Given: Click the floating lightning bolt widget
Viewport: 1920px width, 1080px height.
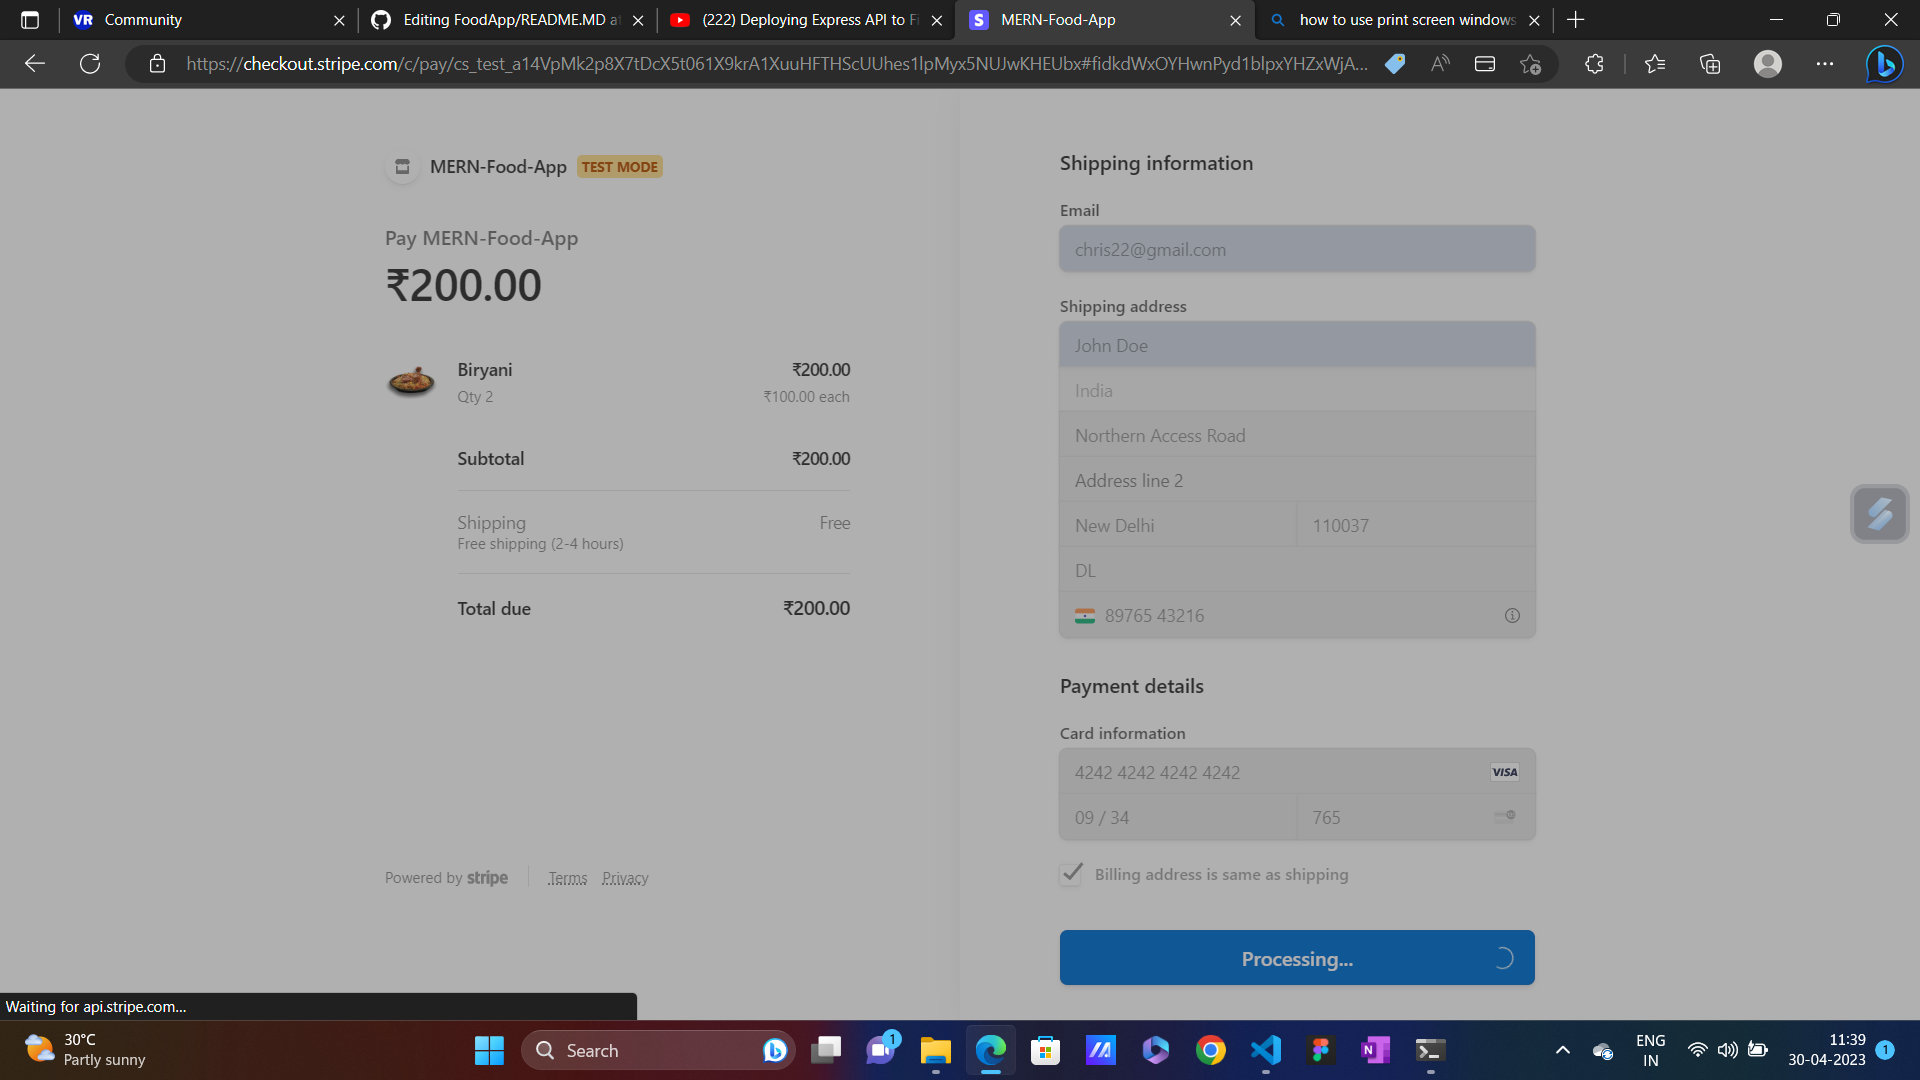Looking at the screenshot, I should click(1879, 514).
